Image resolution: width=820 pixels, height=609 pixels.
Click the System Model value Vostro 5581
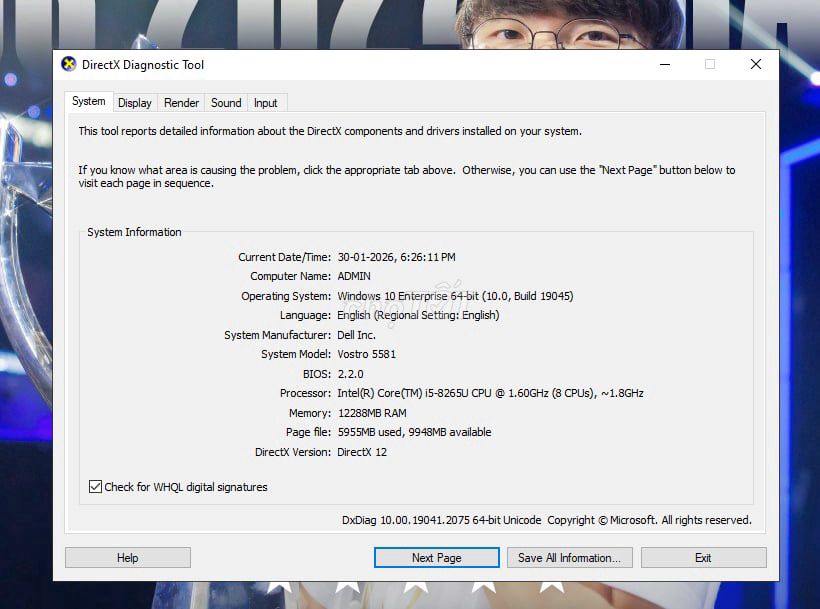pos(366,354)
